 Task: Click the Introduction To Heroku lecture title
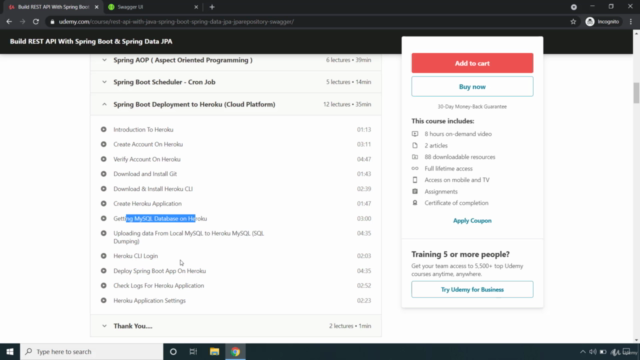pos(143,129)
